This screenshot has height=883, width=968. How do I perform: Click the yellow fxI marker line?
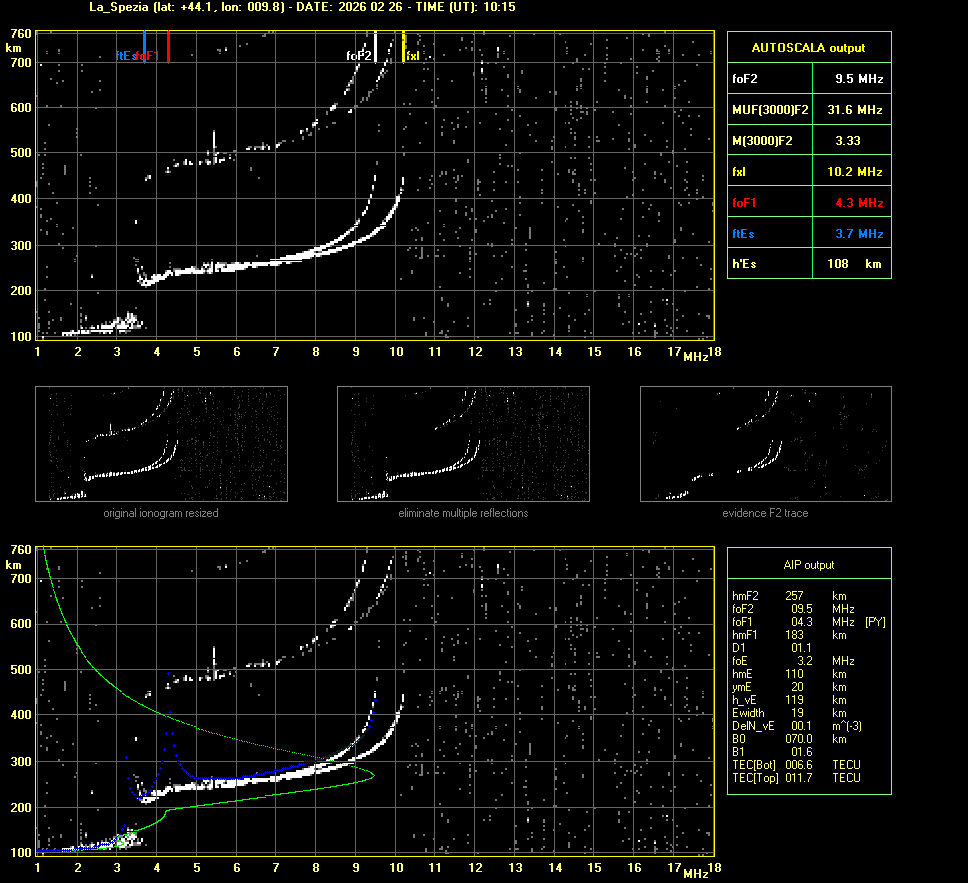403,46
